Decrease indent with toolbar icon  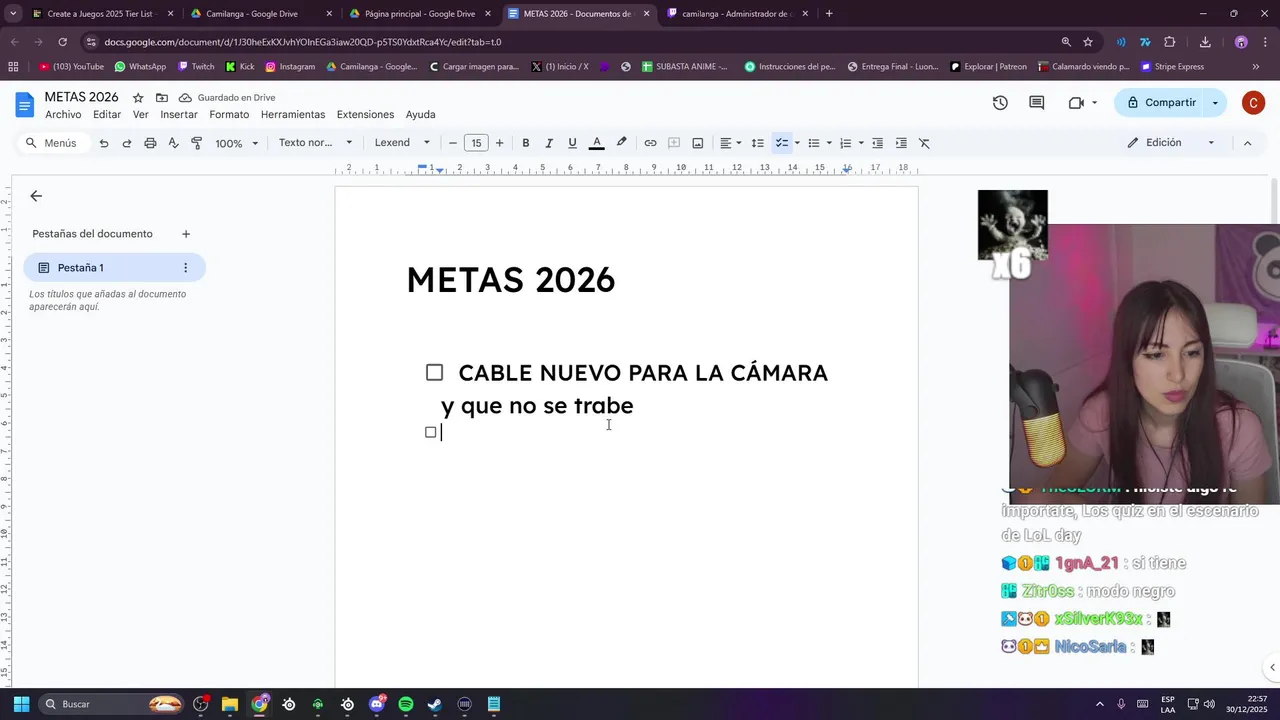(877, 143)
